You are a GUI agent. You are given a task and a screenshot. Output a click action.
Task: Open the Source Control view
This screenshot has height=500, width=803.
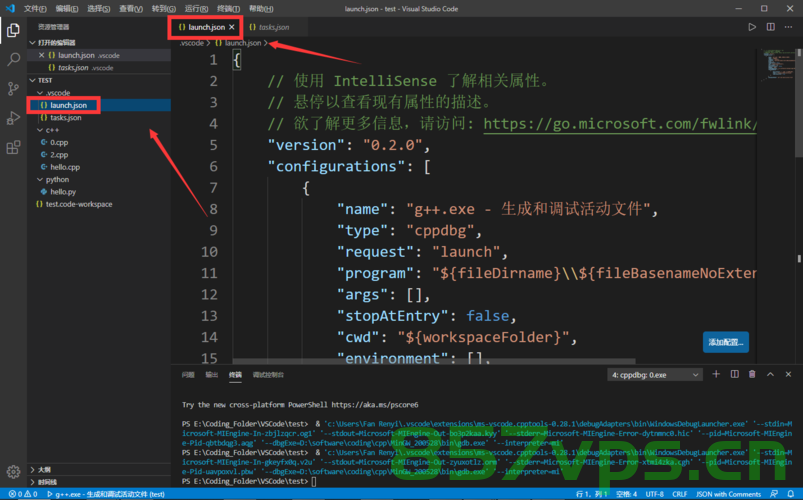13,89
